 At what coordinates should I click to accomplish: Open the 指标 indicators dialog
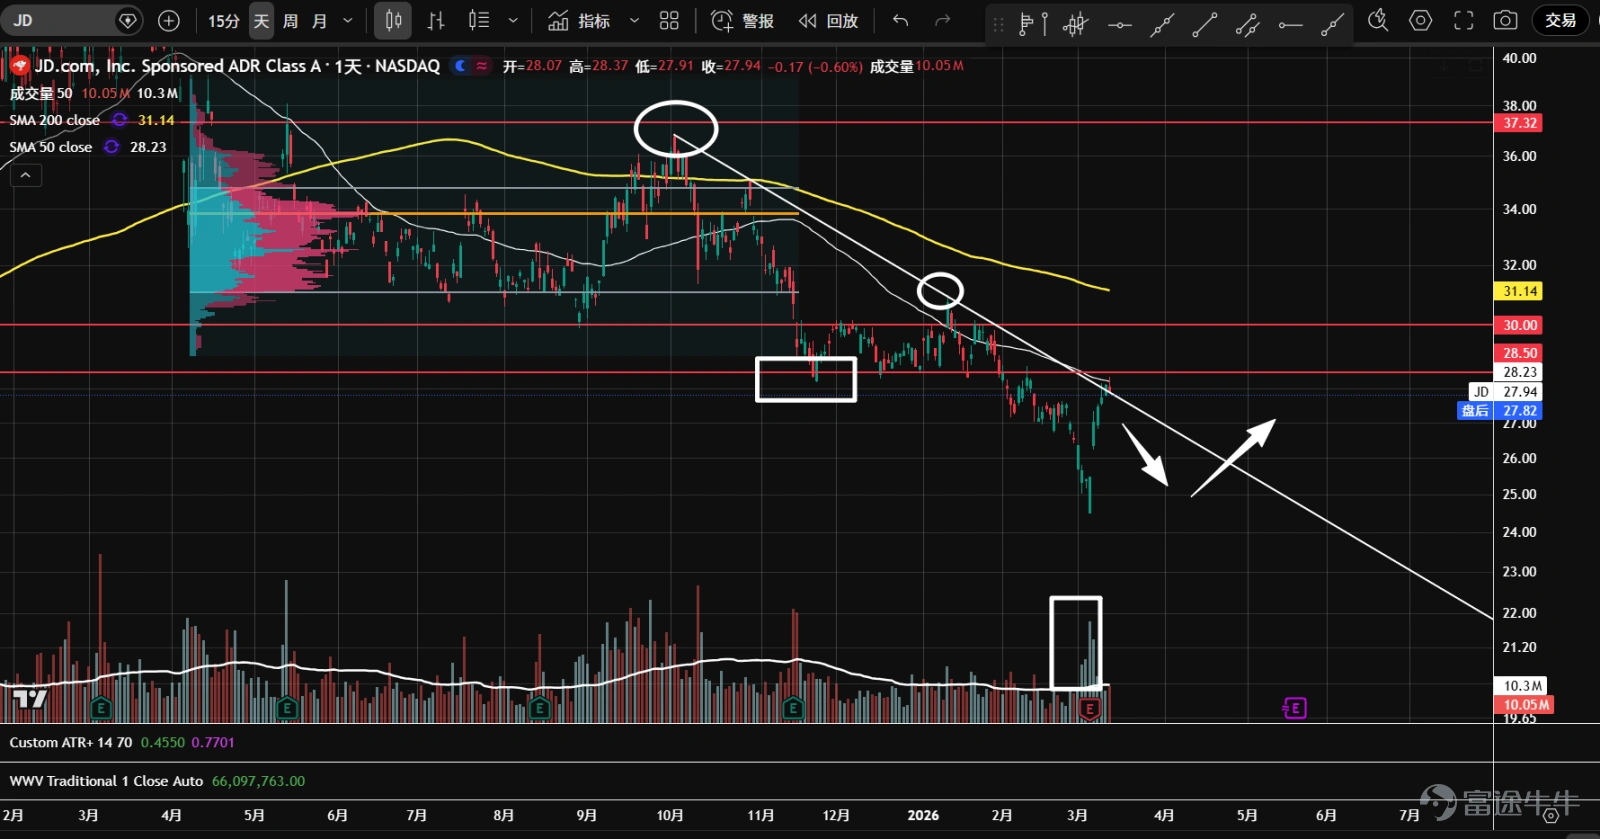tap(579, 20)
